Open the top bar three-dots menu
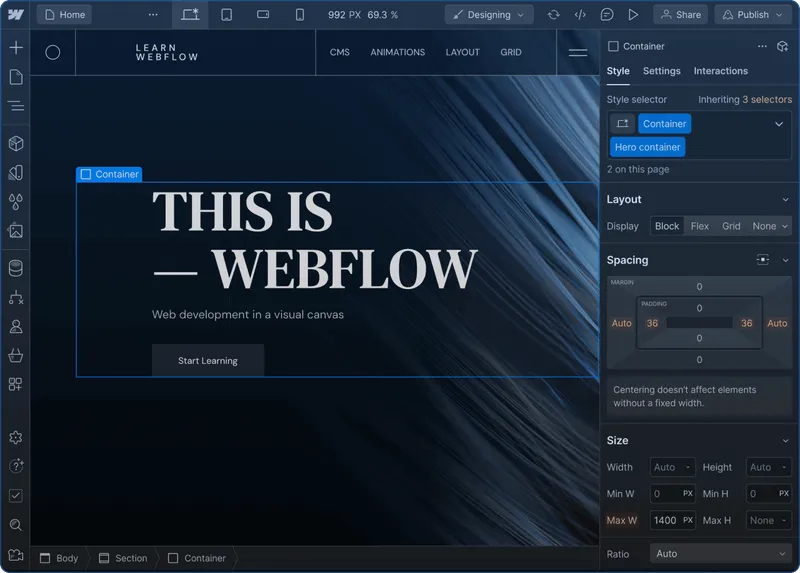 [153, 15]
